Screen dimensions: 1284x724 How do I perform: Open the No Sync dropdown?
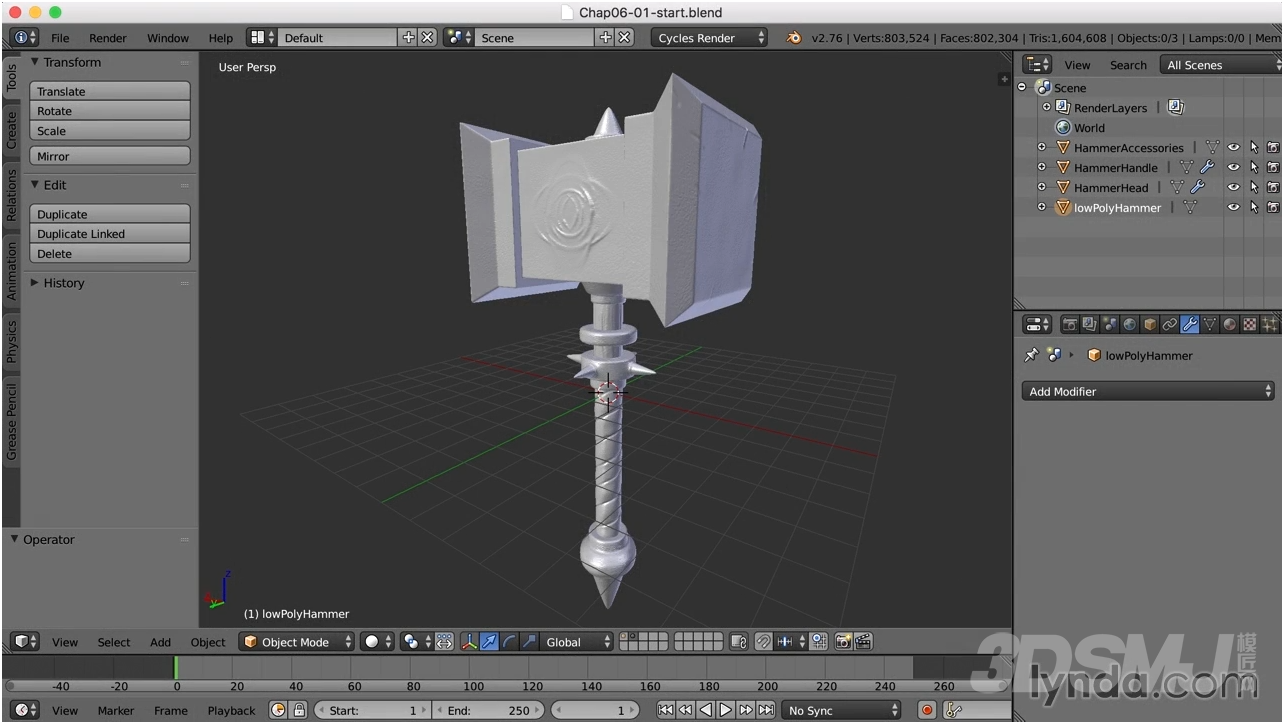841,710
